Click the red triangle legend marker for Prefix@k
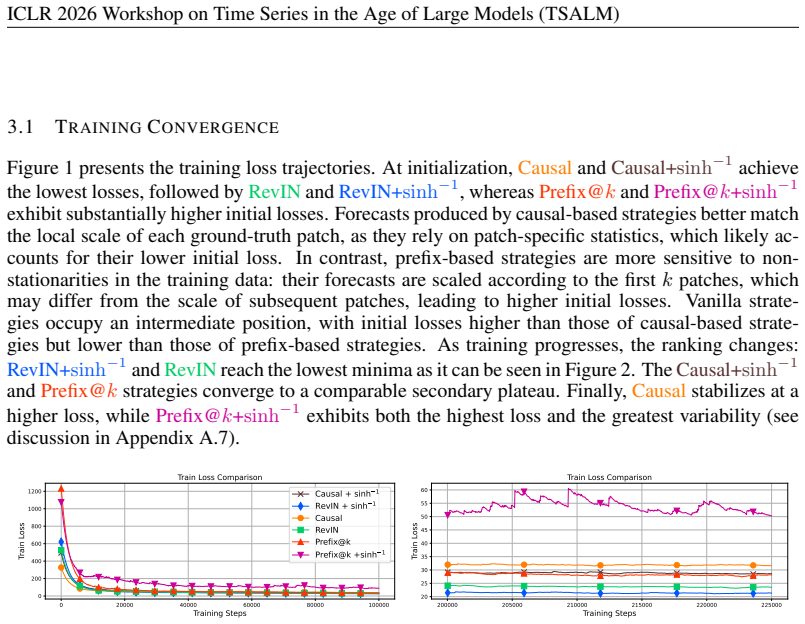This screenshot has width=805, height=624. pos(300,542)
